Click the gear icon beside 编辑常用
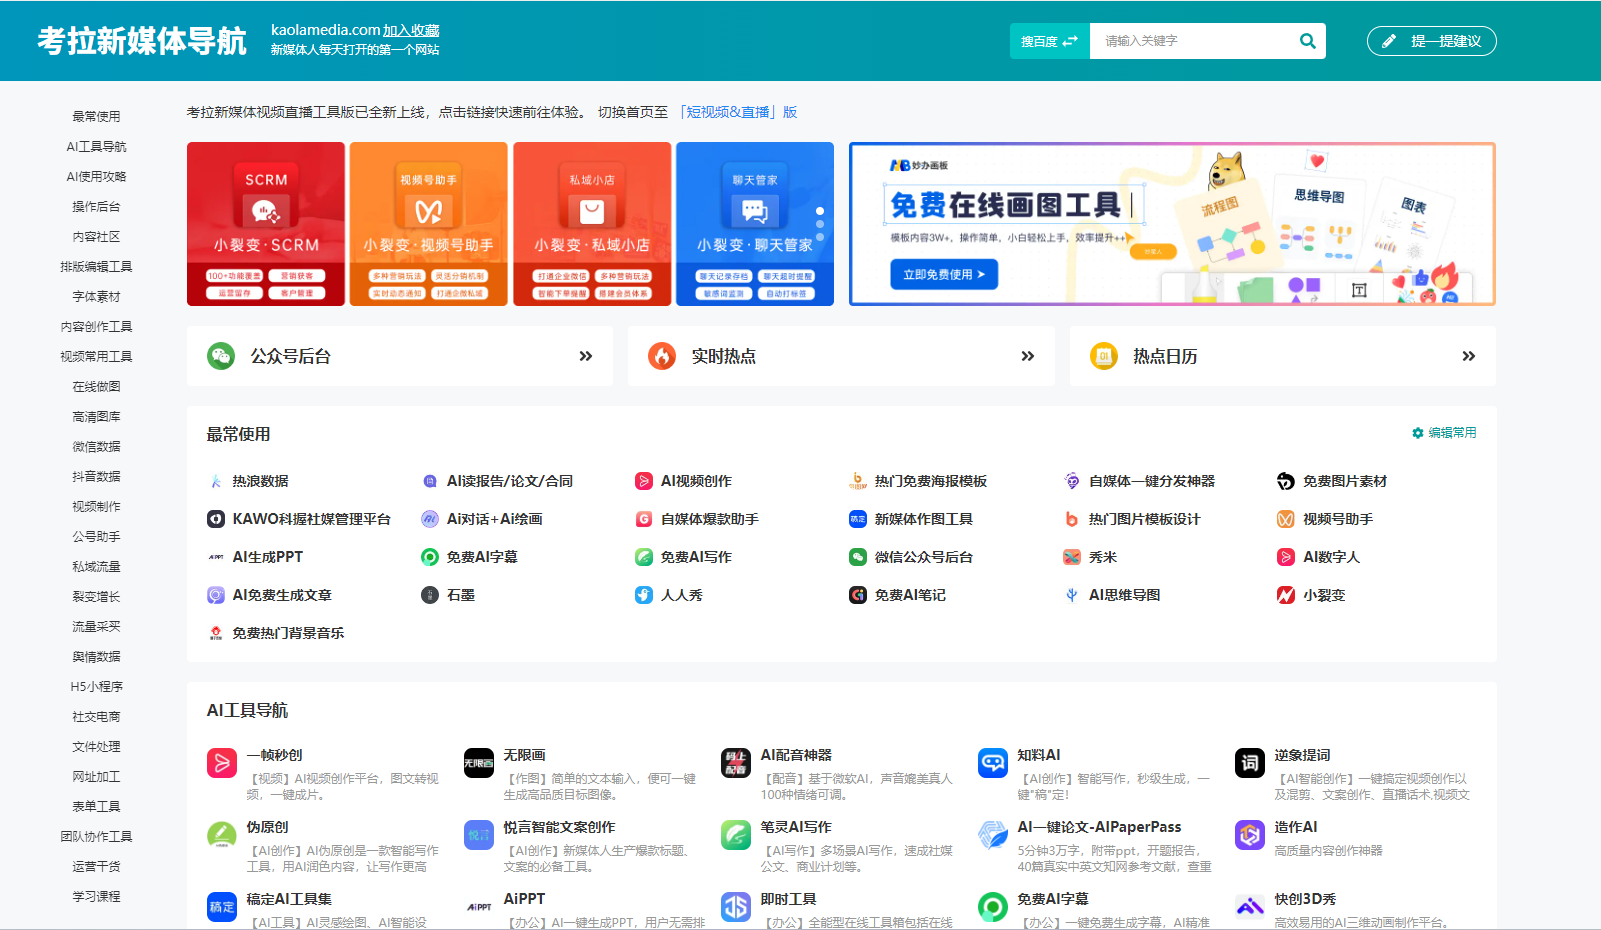 [x=1417, y=433]
